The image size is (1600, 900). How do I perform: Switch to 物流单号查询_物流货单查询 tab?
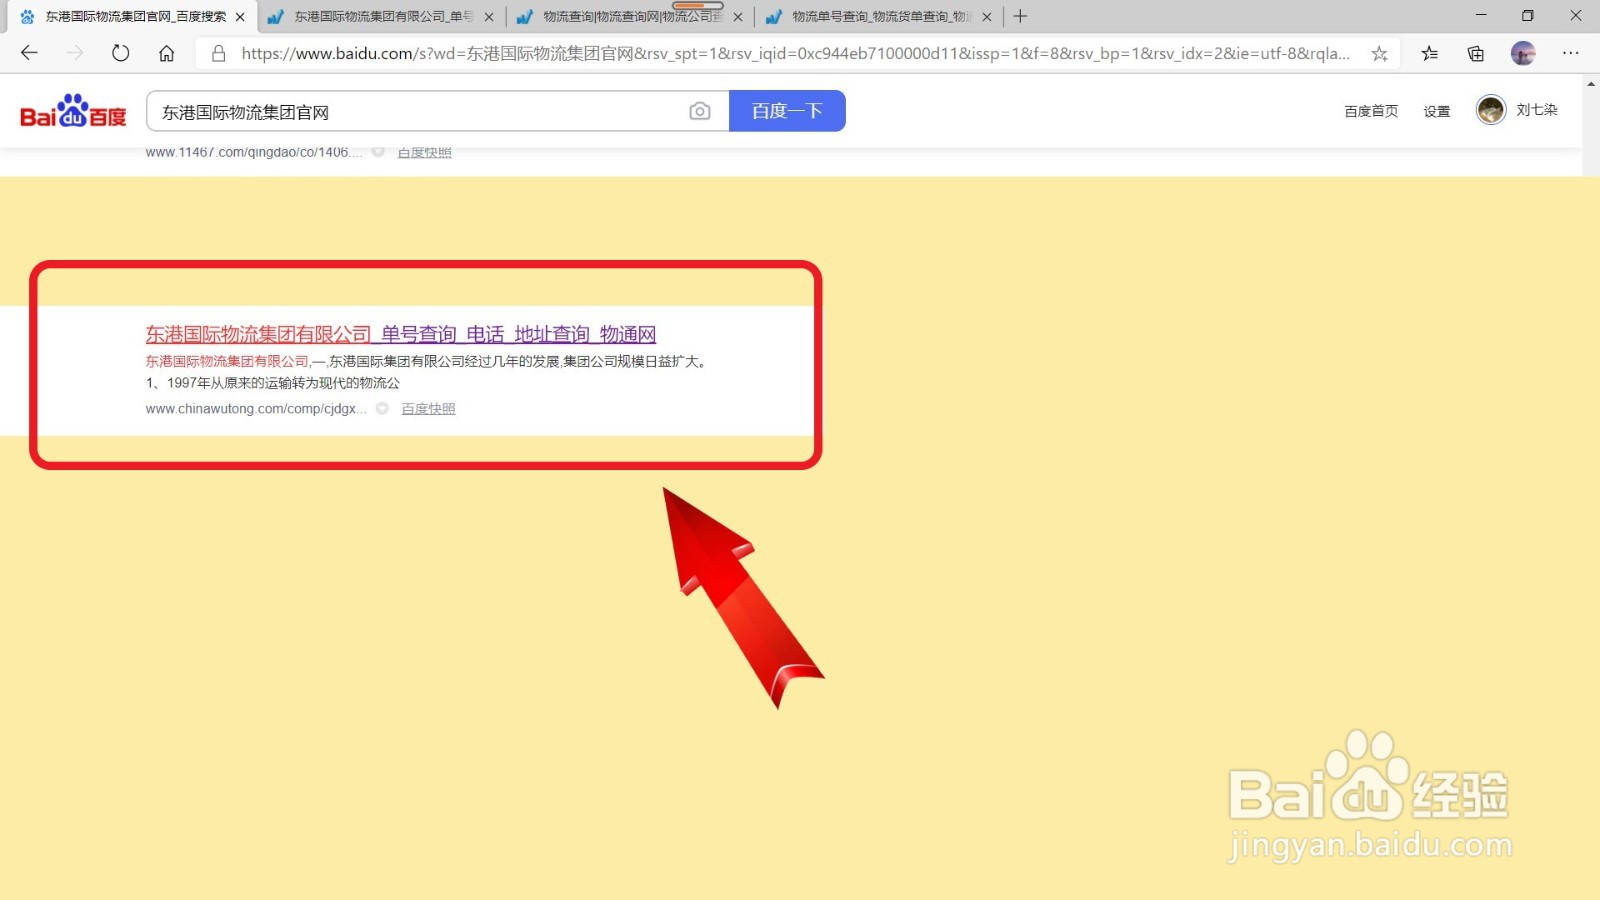click(x=881, y=17)
